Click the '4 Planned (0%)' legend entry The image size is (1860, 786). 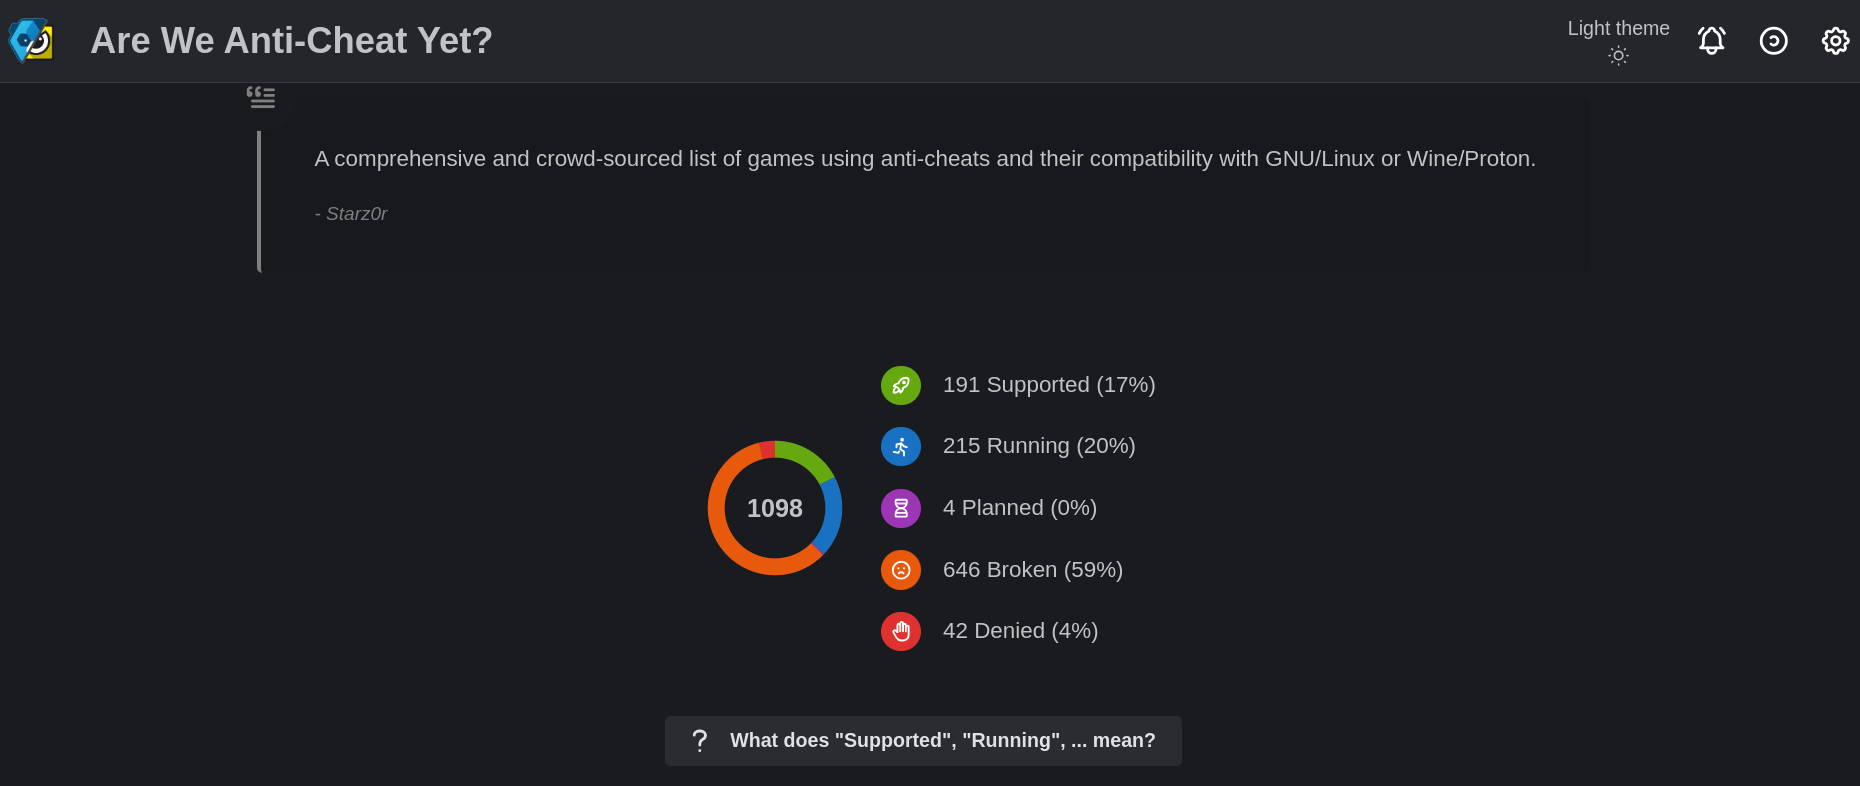click(1020, 508)
